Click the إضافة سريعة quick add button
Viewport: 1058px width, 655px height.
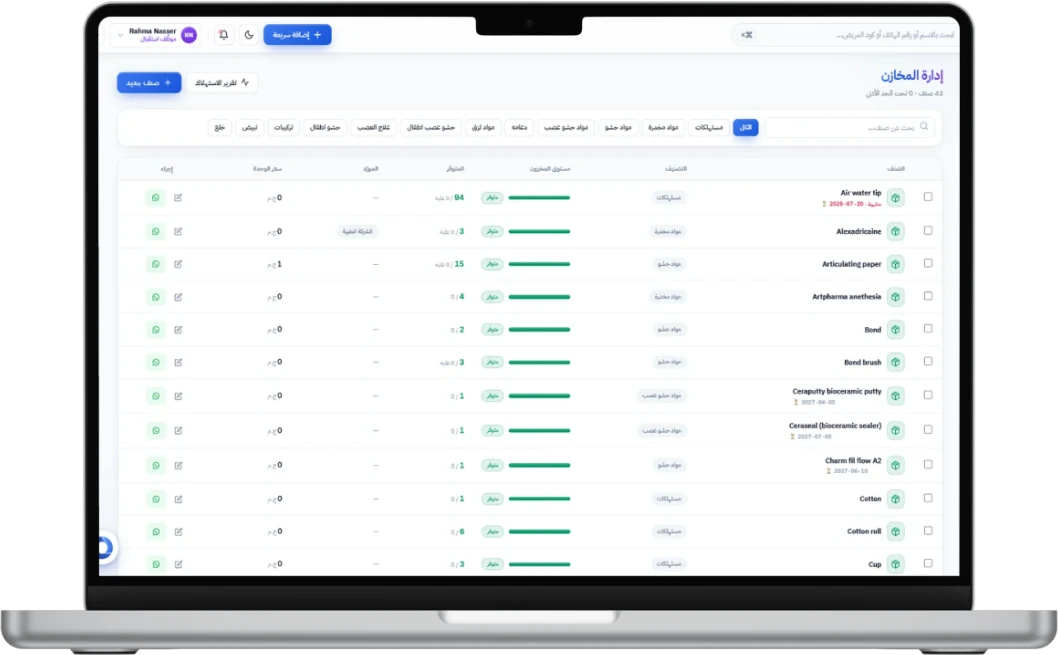click(x=298, y=34)
